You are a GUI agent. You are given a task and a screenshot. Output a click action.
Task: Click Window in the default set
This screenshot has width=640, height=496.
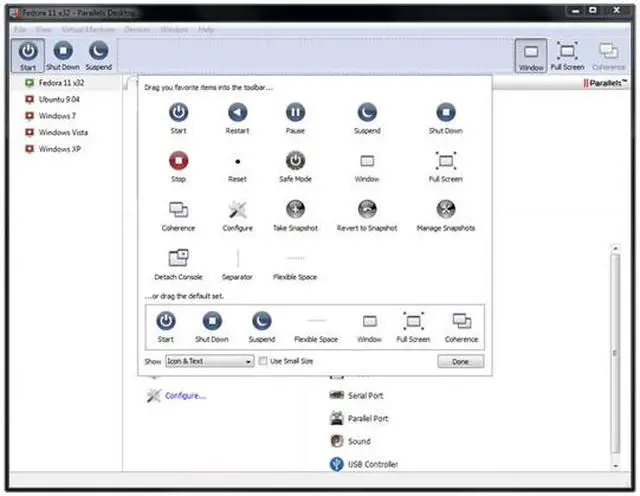tap(369, 327)
